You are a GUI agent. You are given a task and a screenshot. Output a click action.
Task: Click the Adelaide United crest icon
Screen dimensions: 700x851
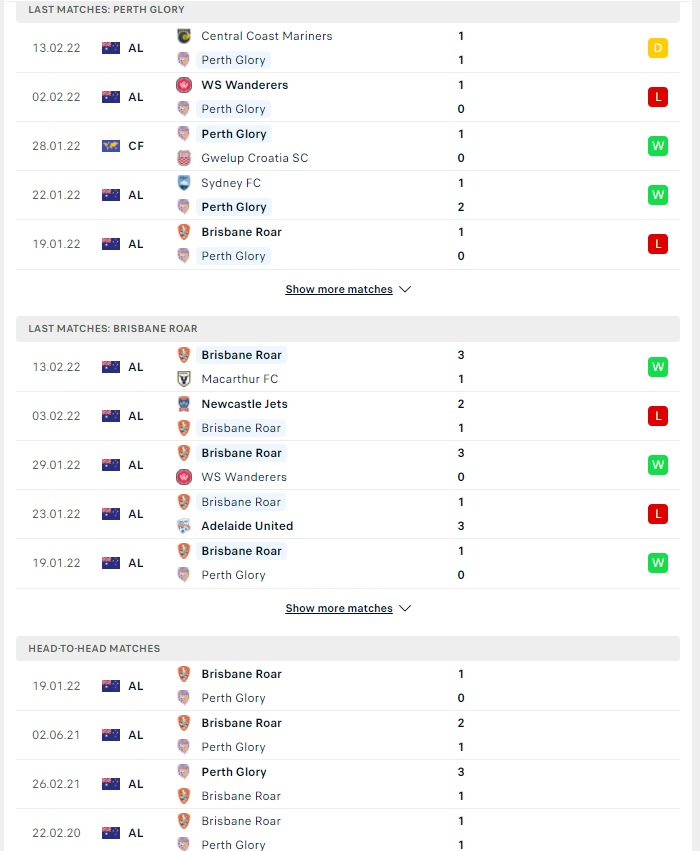pos(184,526)
